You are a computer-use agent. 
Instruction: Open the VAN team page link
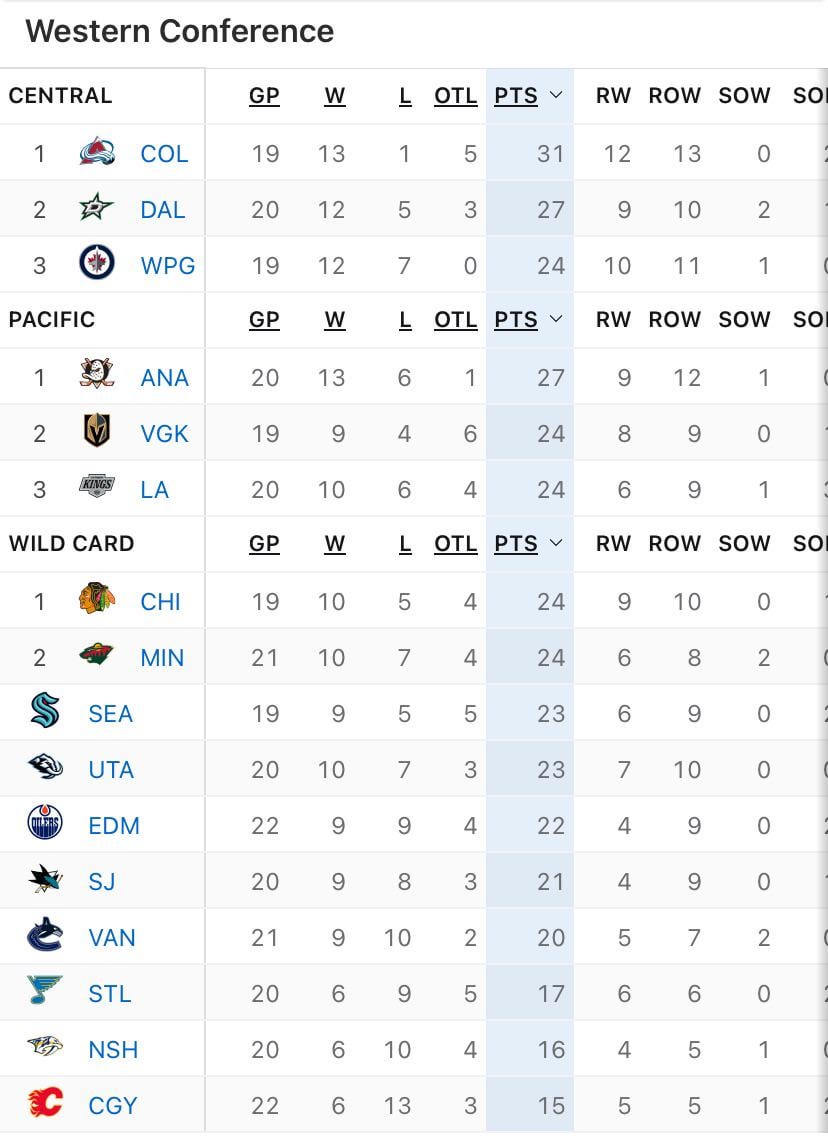(112, 938)
